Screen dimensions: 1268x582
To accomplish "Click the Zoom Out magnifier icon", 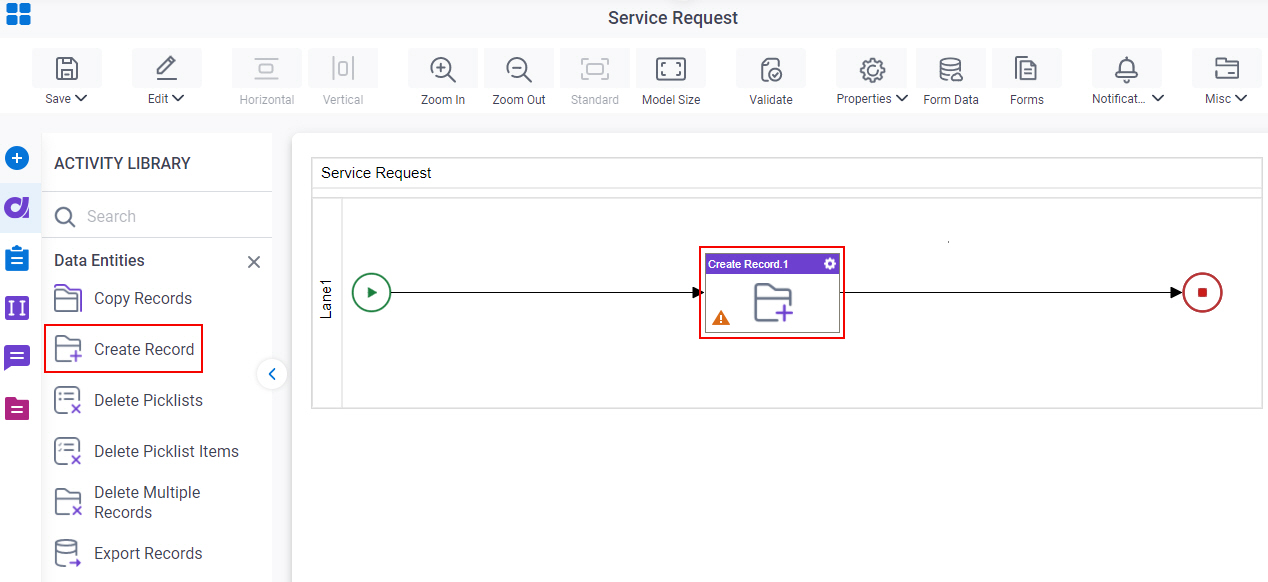I will coord(518,69).
